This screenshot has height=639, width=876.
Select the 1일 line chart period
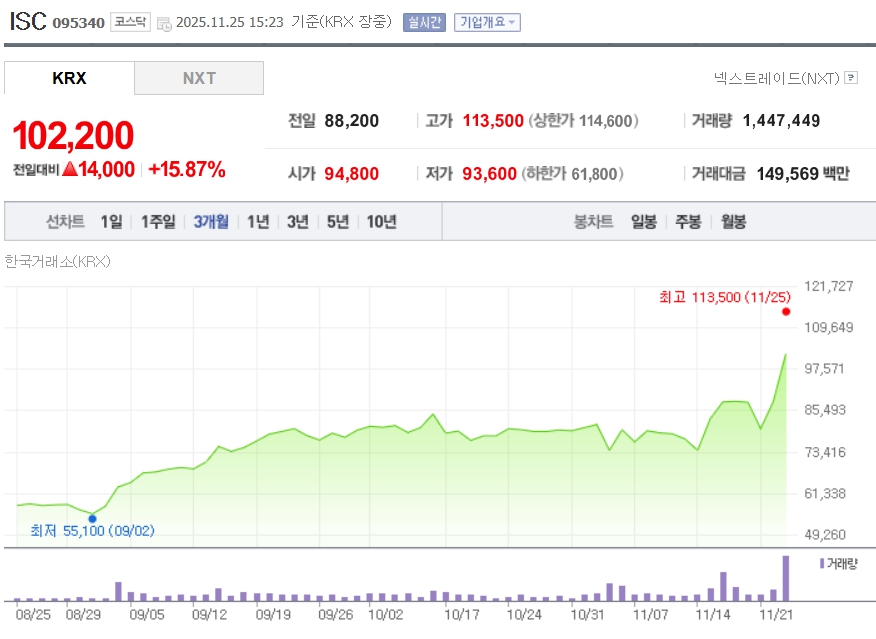click(x=111, y=222)
